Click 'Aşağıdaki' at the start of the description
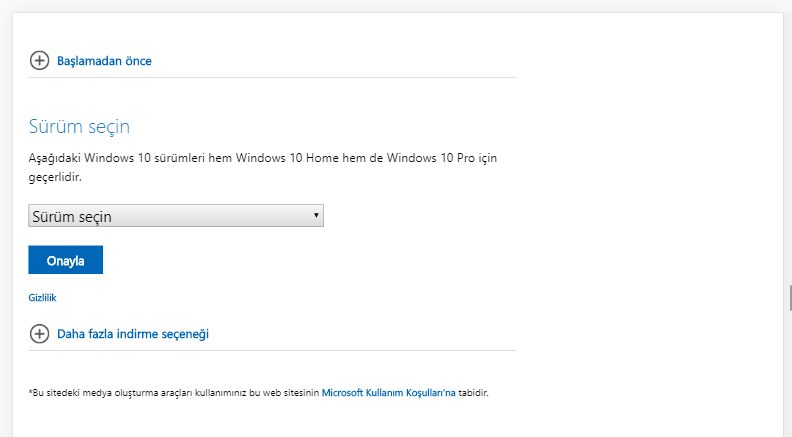Screen dimensions: 792x437 54,158
